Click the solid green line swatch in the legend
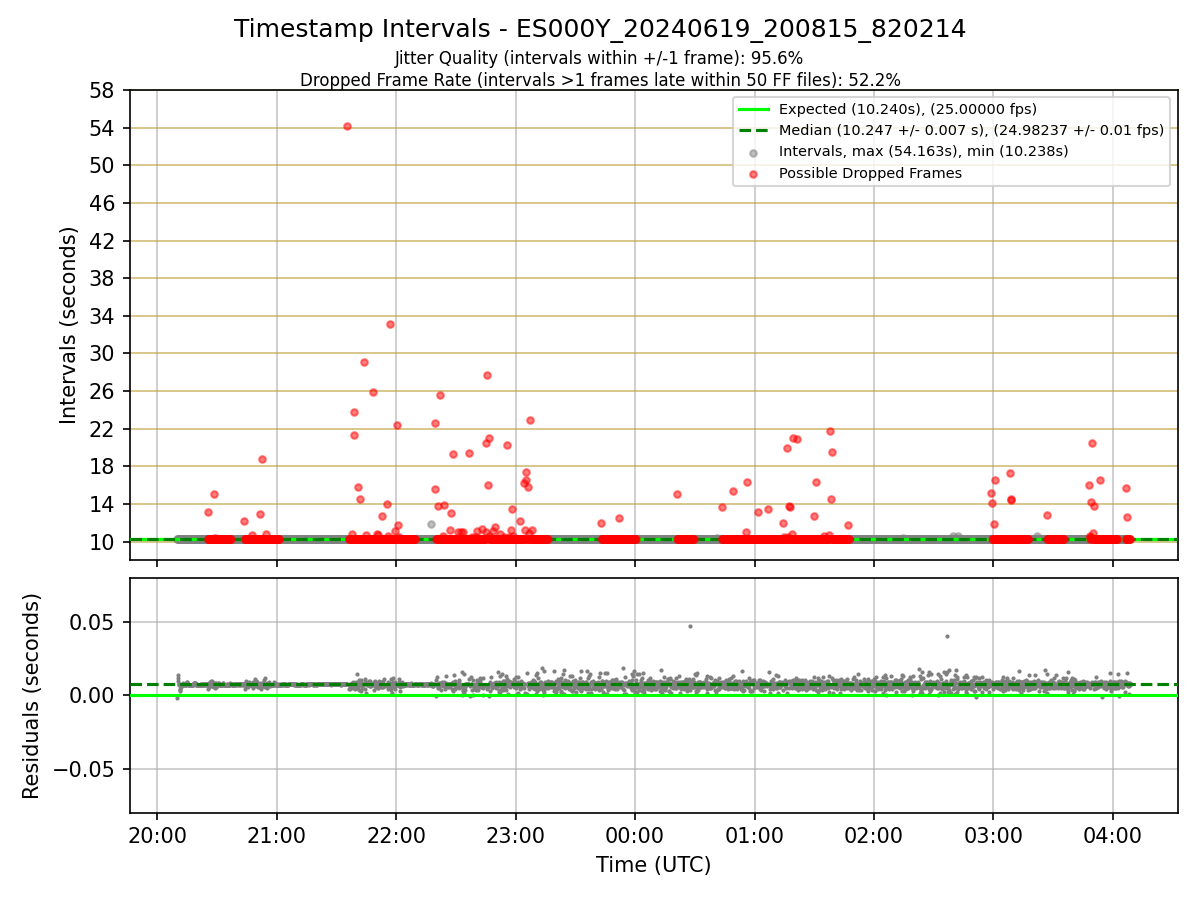Image resolution: width=1200 pixels, height=900 pixels. 753,109
